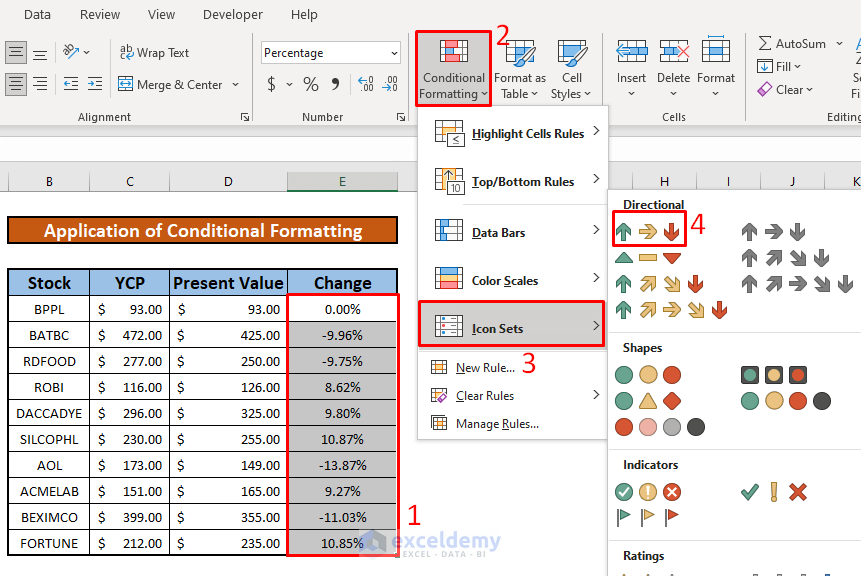Apply Accounting dollar number format
Viewport: 861px width, 576px height.
coord(271,84)
